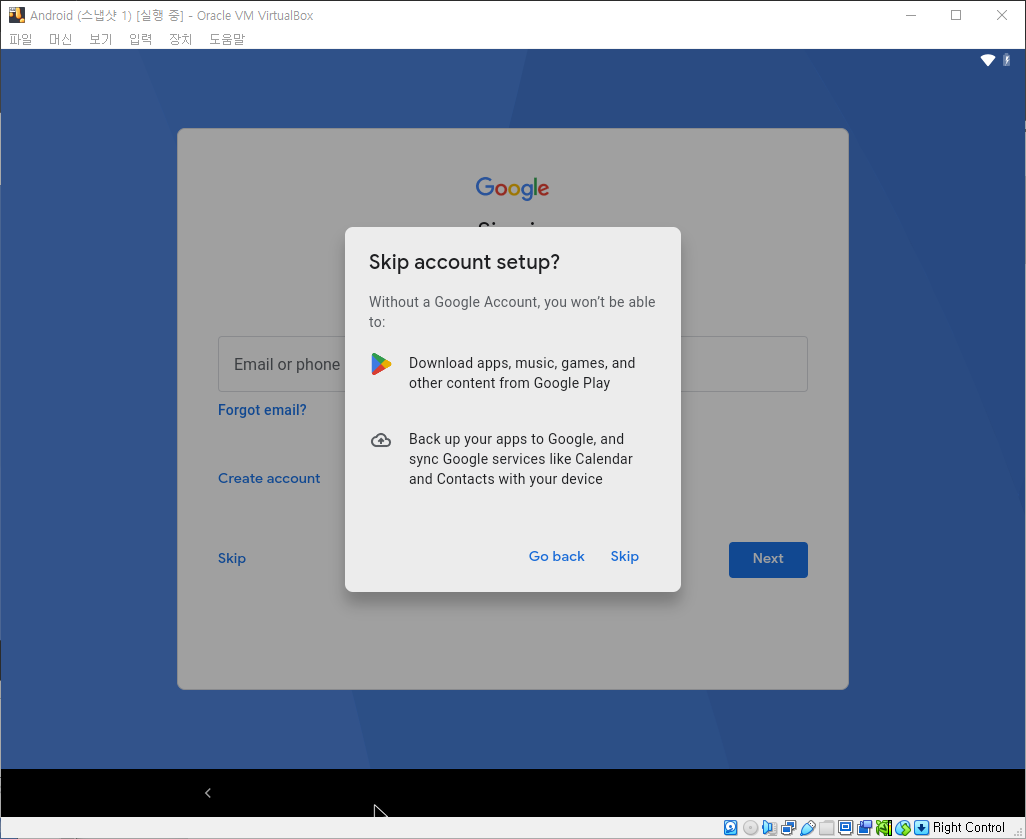
Task: Click the optical disc status icon
Action: [751, 828]
